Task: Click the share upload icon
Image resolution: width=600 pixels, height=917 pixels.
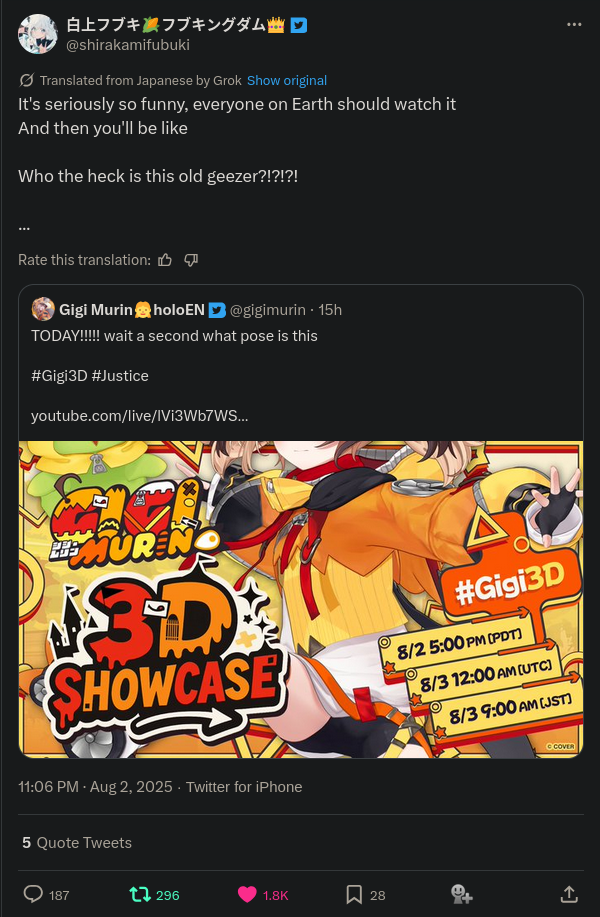Action: [x=569, y=894]
